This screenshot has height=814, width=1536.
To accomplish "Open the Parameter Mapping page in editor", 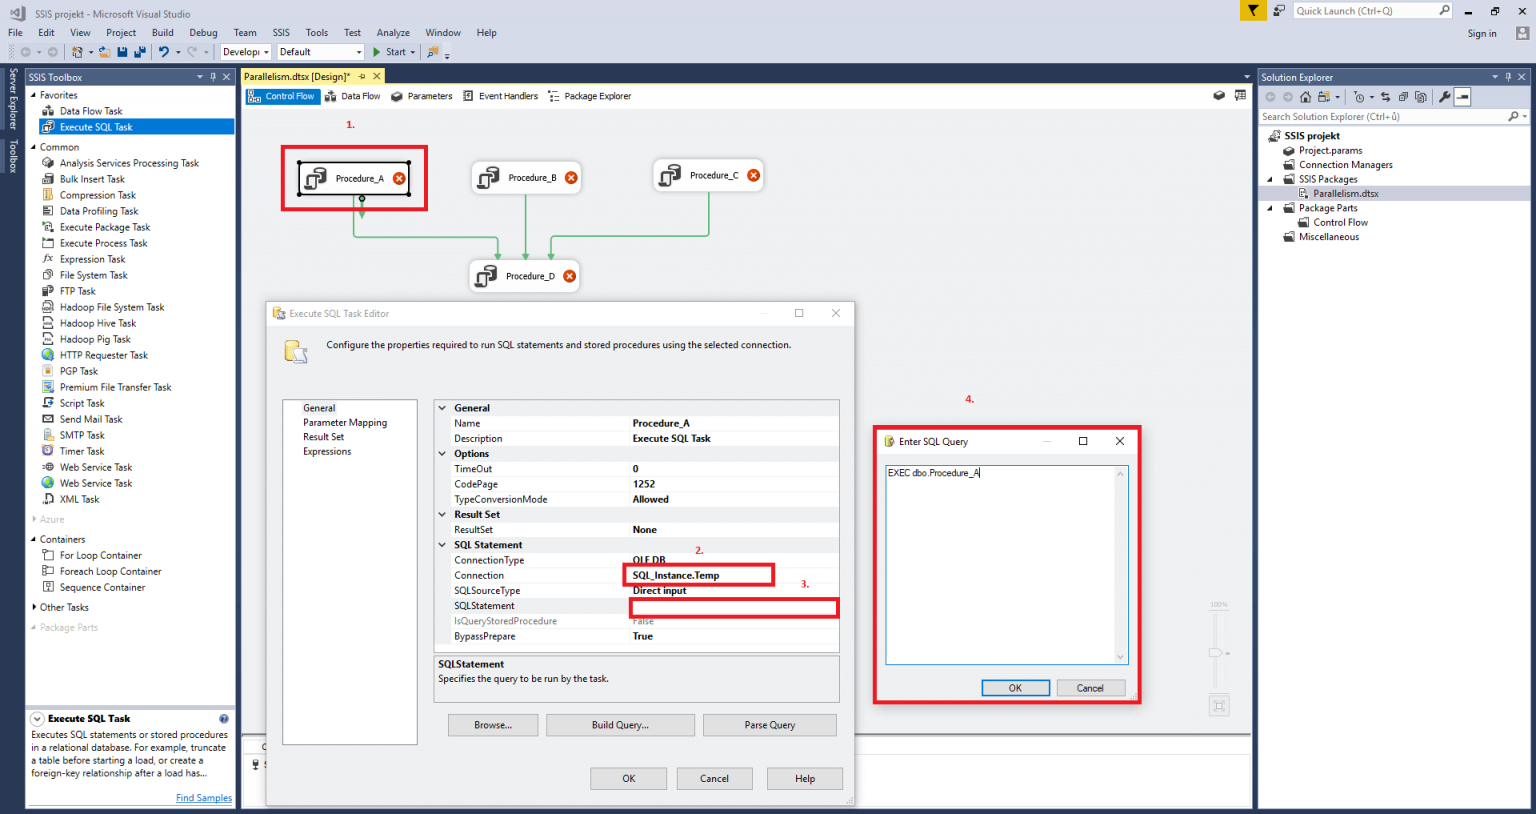I will pos(345,423).
